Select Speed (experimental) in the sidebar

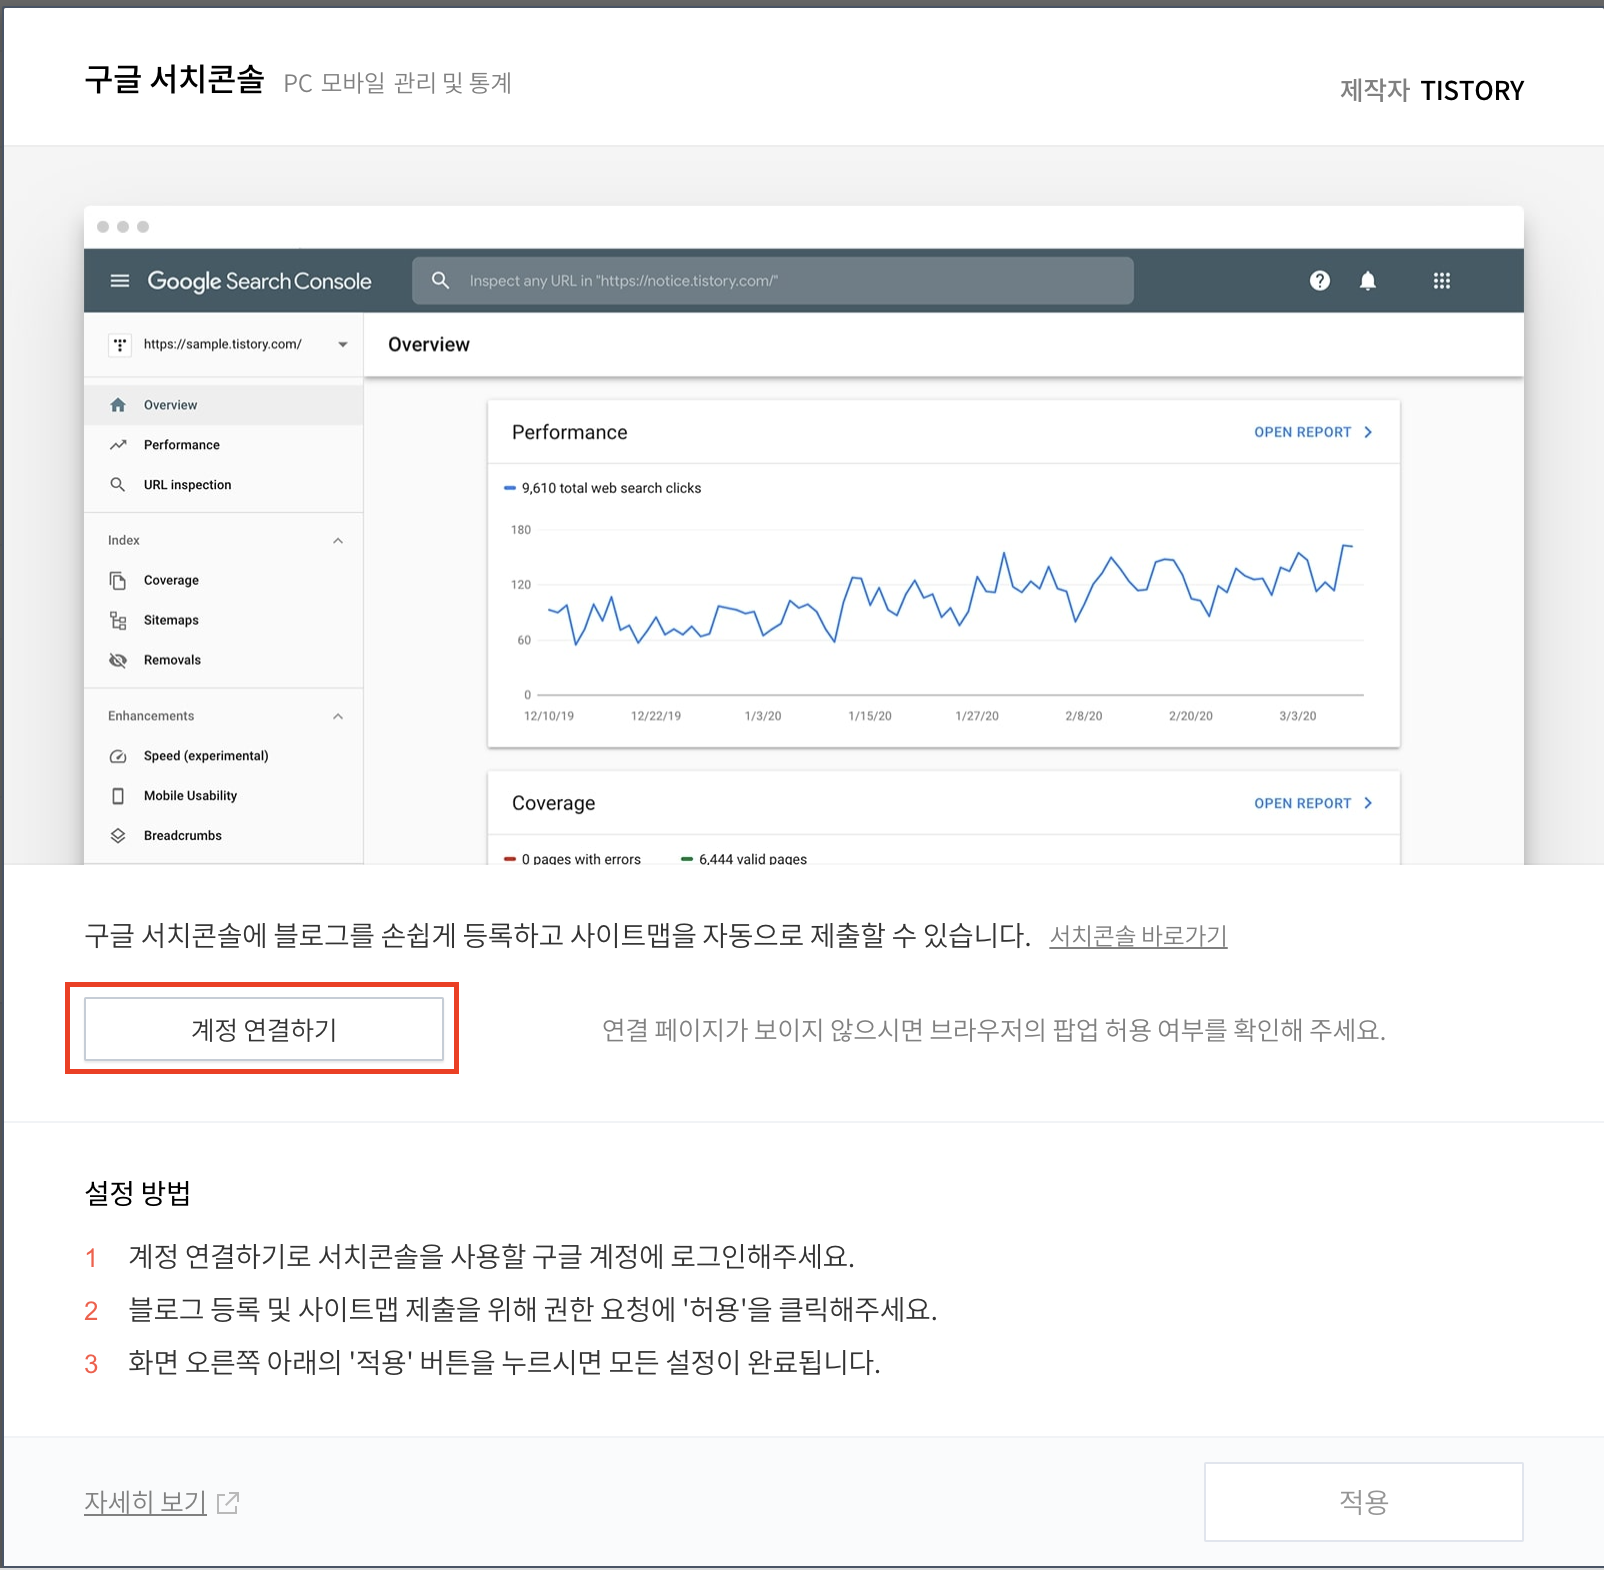coord(223,756)
